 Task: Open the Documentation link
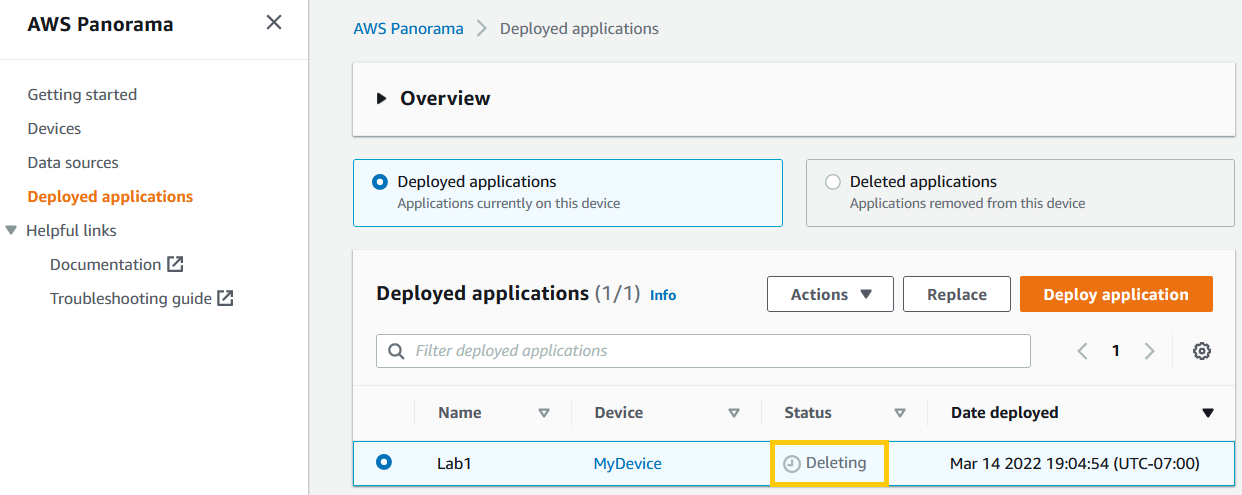pos(105,264)
